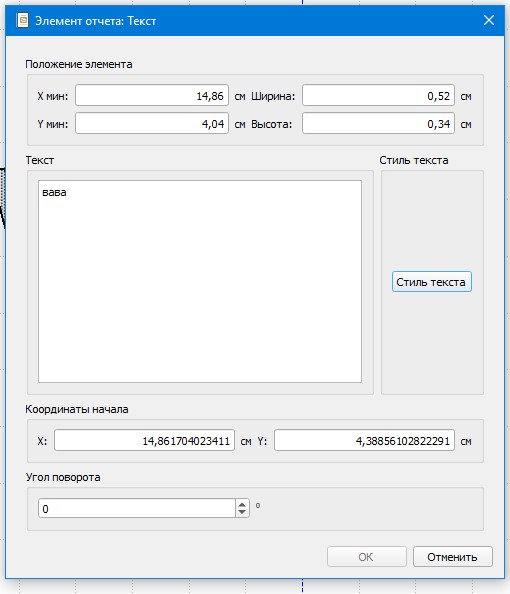Click the X мин input field
This screenshot has height=594, width=510.
point(152,95)
